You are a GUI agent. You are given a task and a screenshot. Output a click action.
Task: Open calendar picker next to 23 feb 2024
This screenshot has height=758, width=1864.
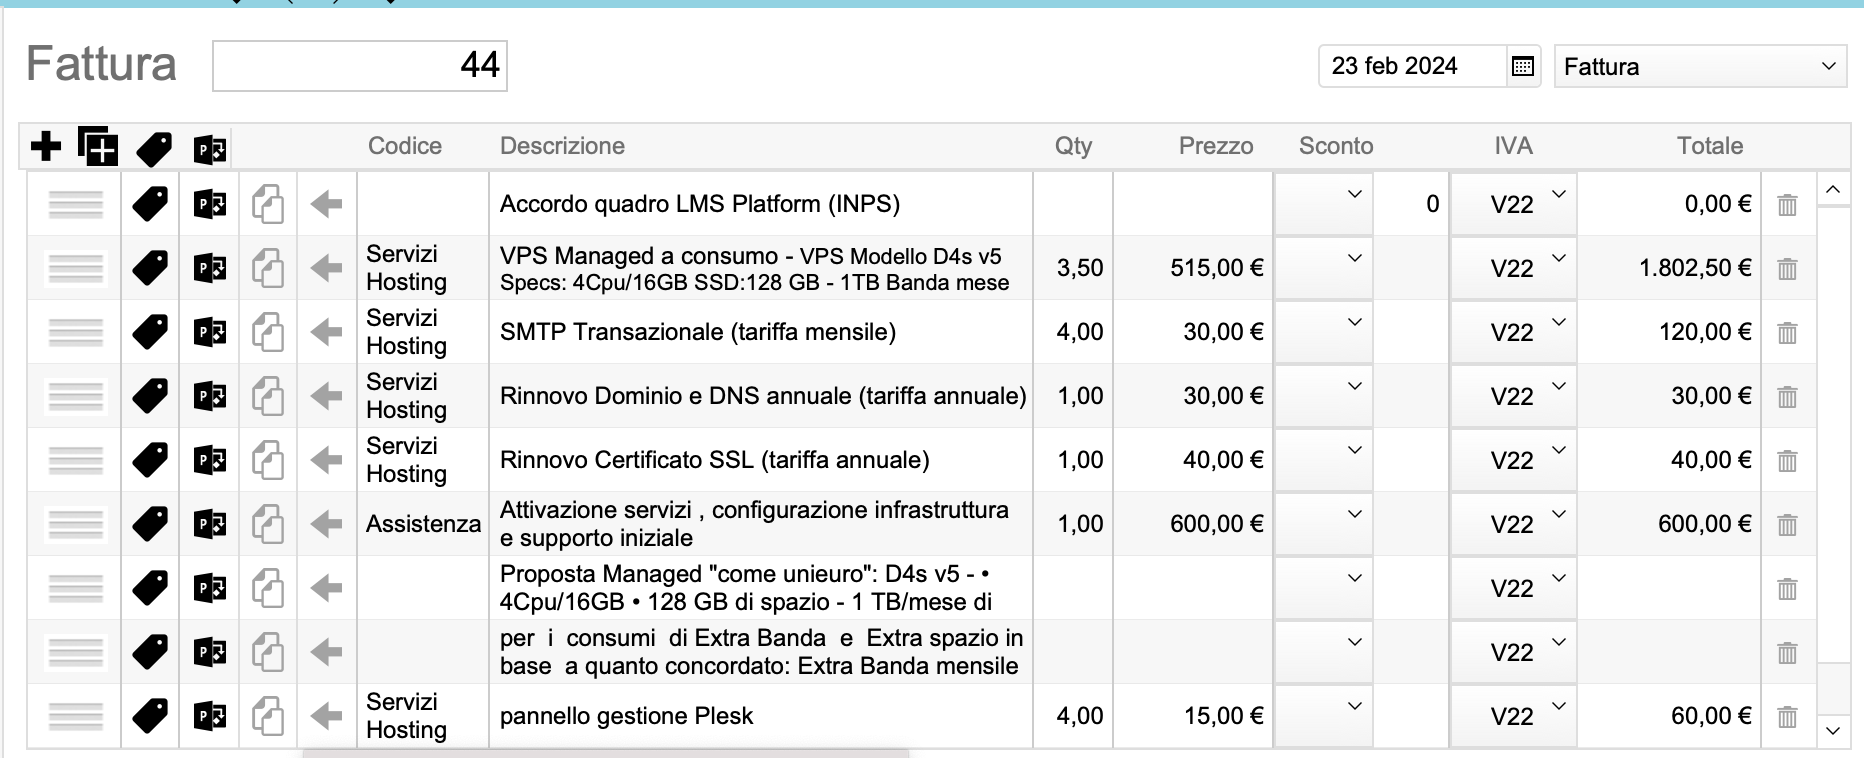coord(1522,67)
